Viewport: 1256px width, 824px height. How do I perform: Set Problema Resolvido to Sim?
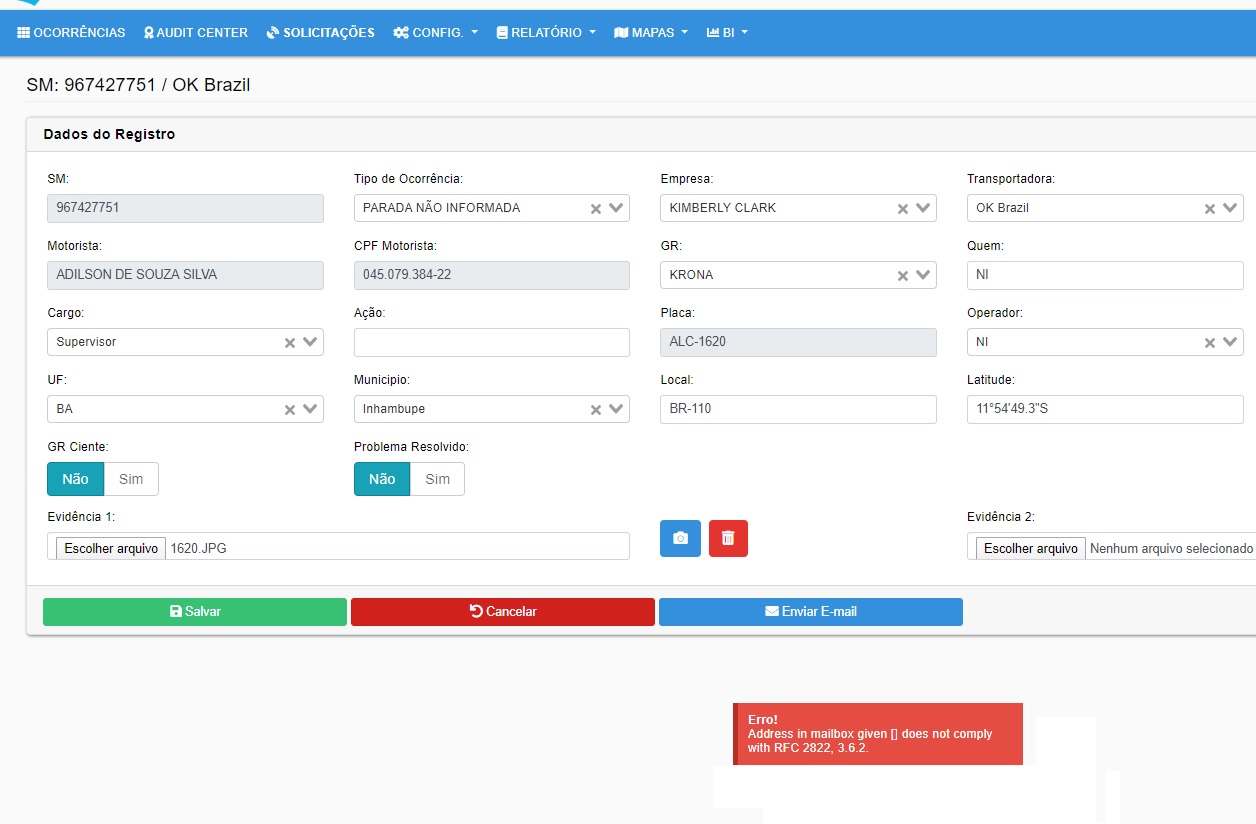(x=437, y=479)
